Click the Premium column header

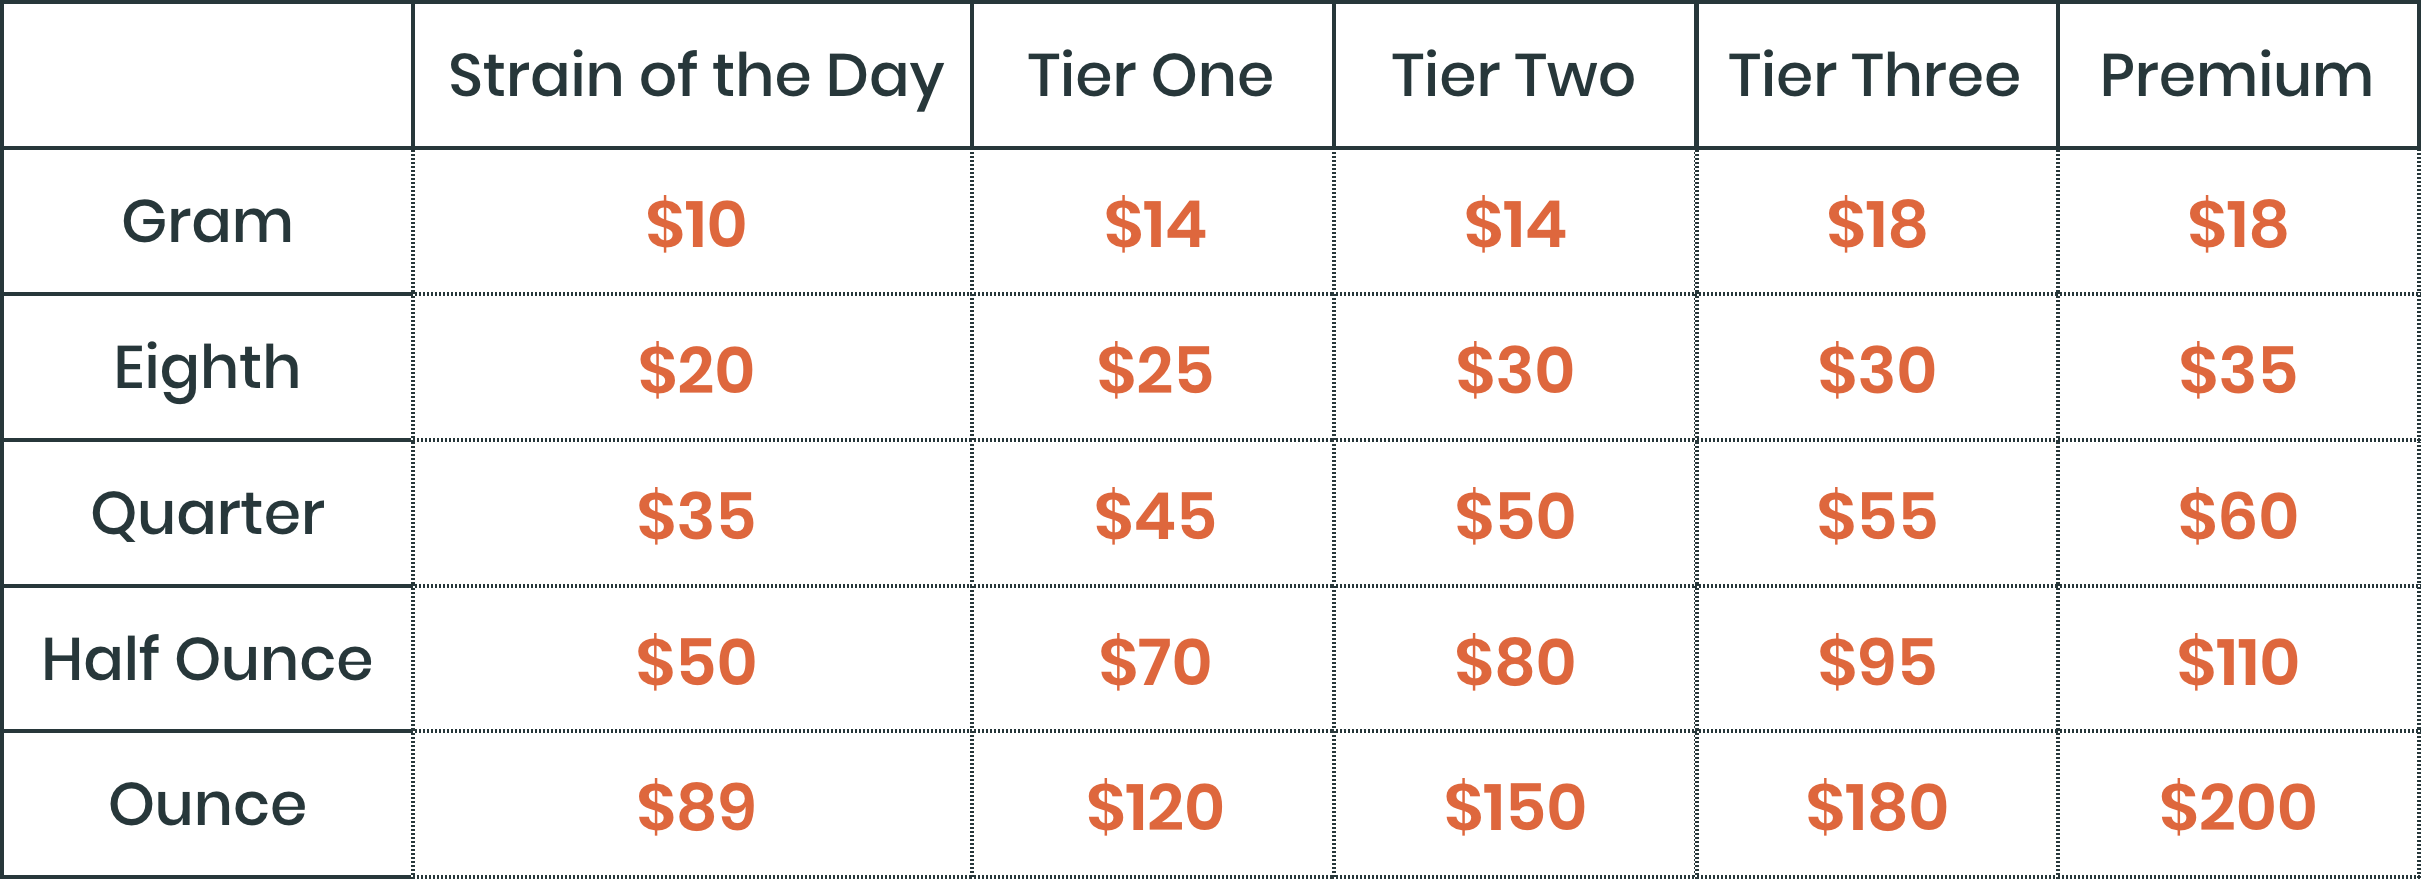(2237, 75)
